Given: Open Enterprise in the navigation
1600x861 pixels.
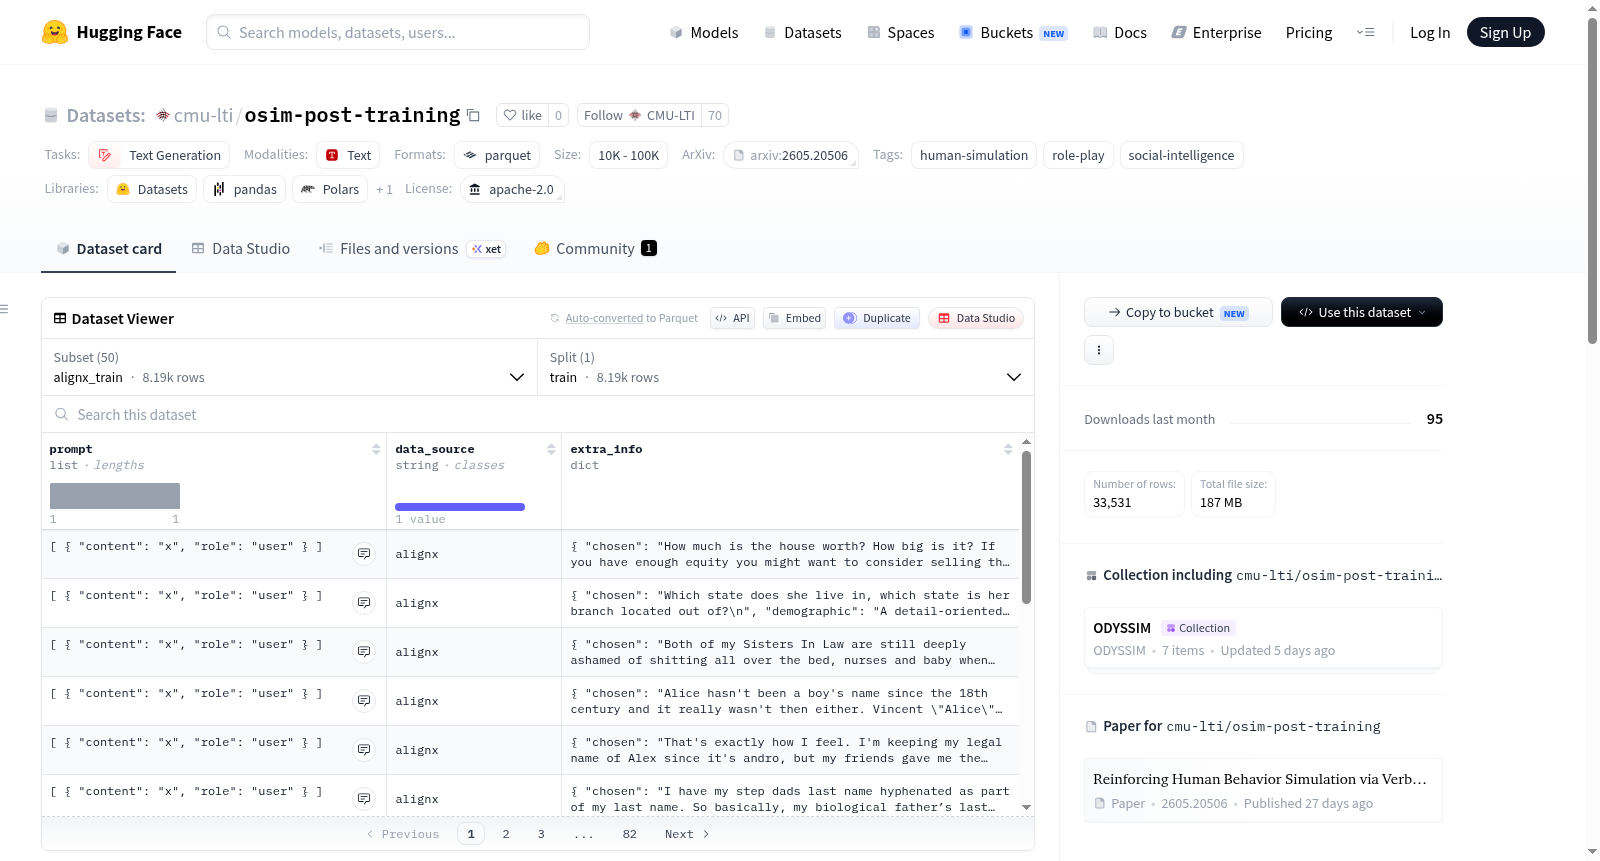Looking at the screenshot, I should click(x=1216, y=32).
